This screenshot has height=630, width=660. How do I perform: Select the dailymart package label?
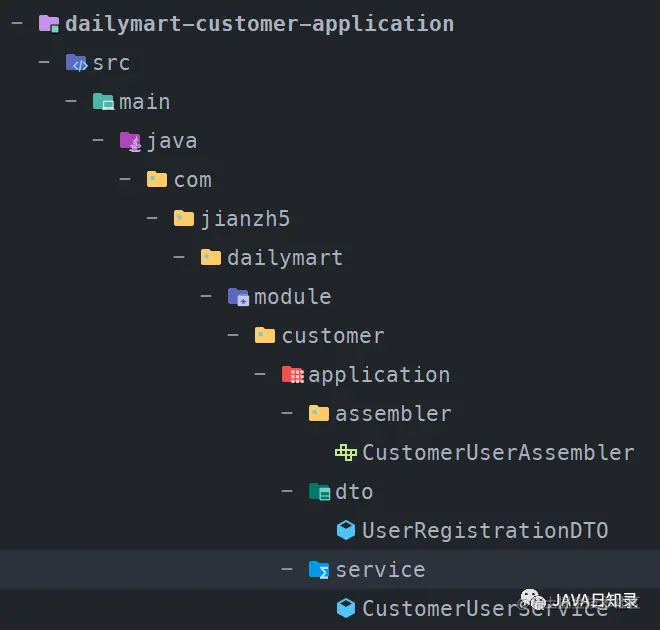point(285,258)
